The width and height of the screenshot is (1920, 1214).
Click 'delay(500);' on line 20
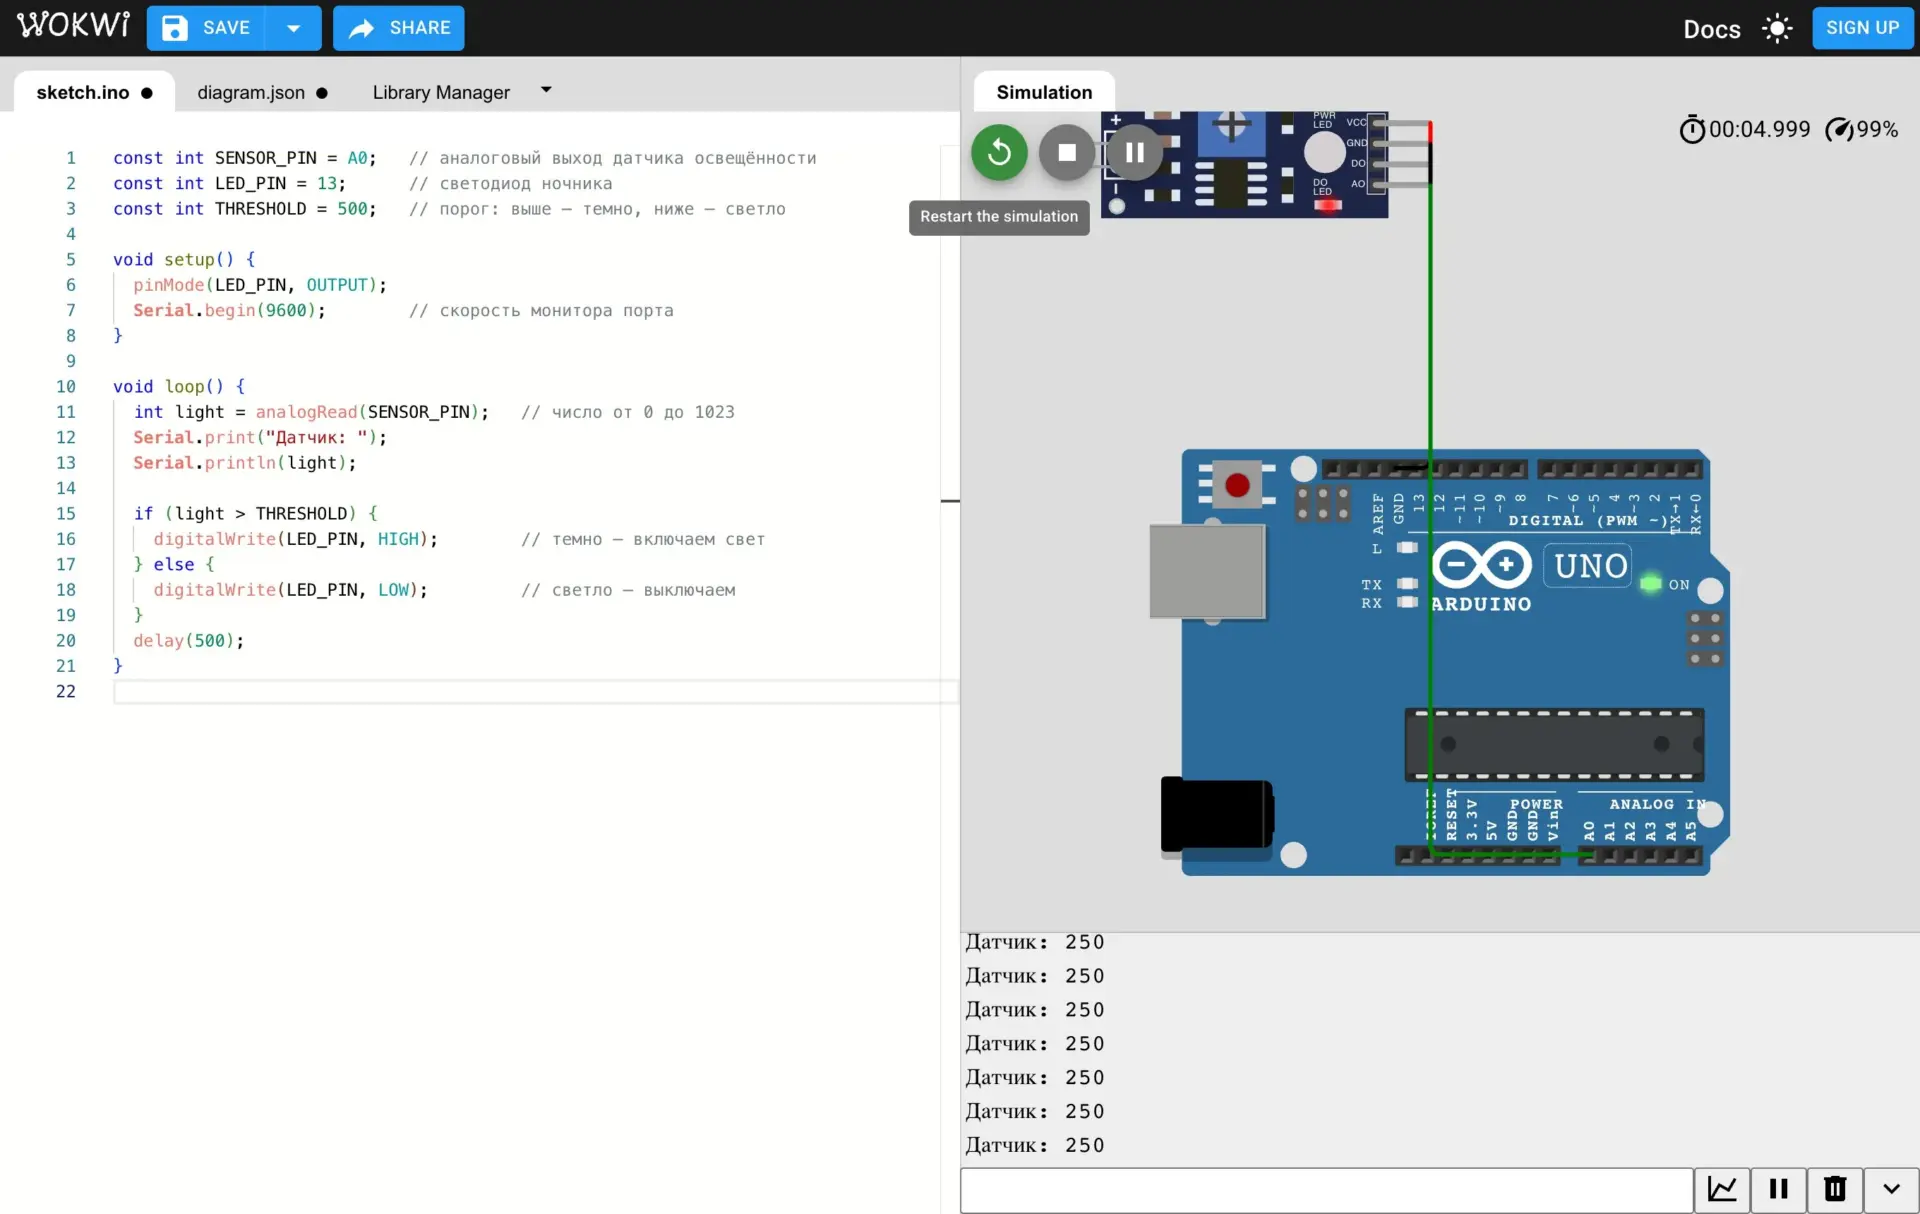point(189,641)
